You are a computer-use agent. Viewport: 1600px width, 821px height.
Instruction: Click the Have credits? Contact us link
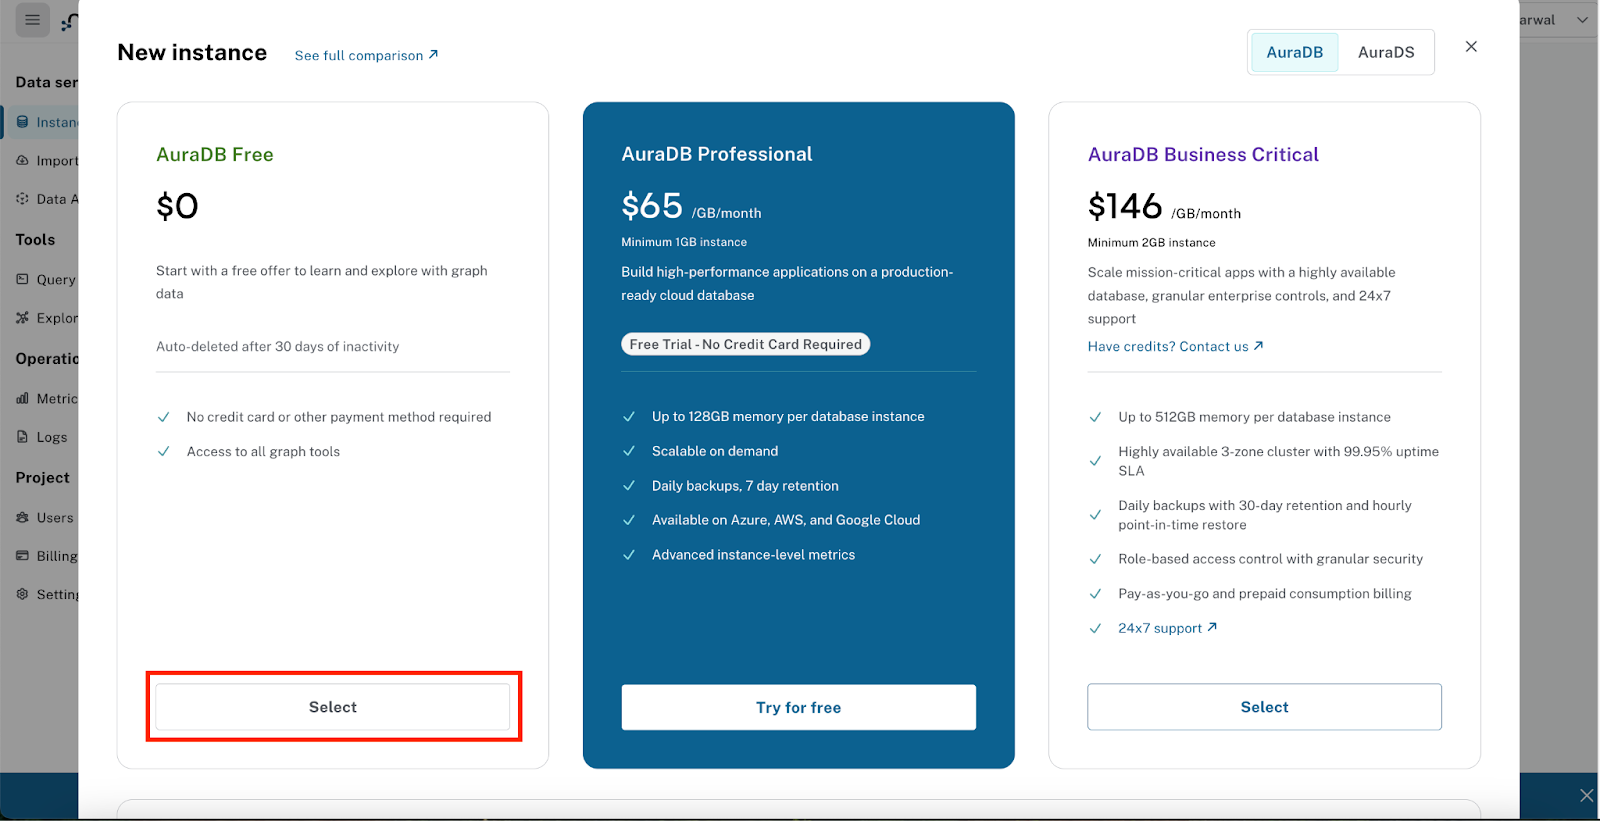pyautogui.click(x=1175, y=347)
